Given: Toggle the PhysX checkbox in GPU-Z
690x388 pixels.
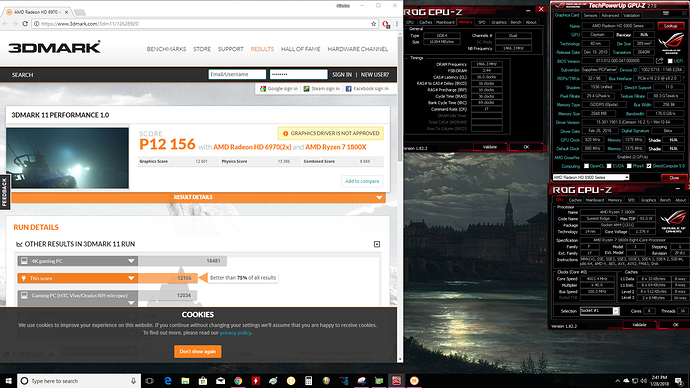Looking at the screenshot, I should [x=629, y=166].
